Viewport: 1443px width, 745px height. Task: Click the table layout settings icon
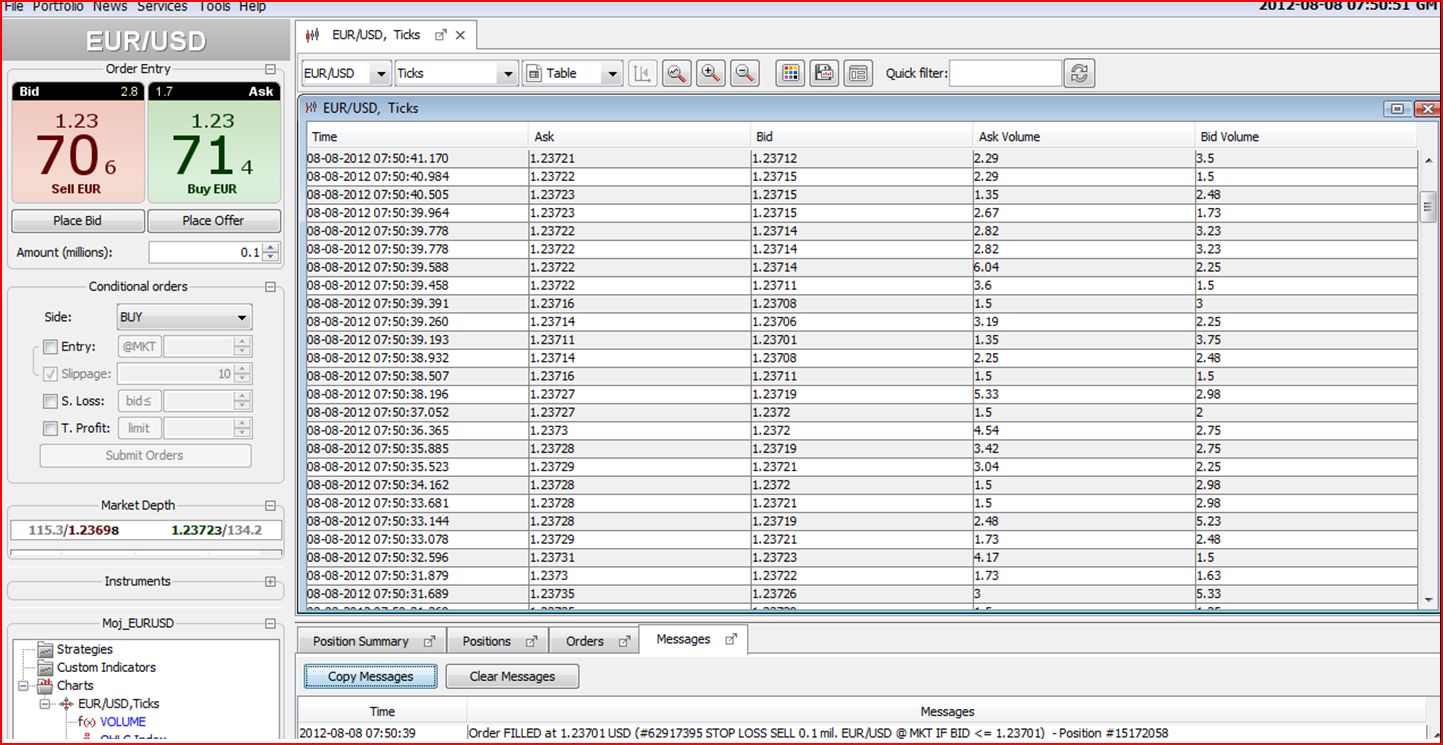coord(857,73)
